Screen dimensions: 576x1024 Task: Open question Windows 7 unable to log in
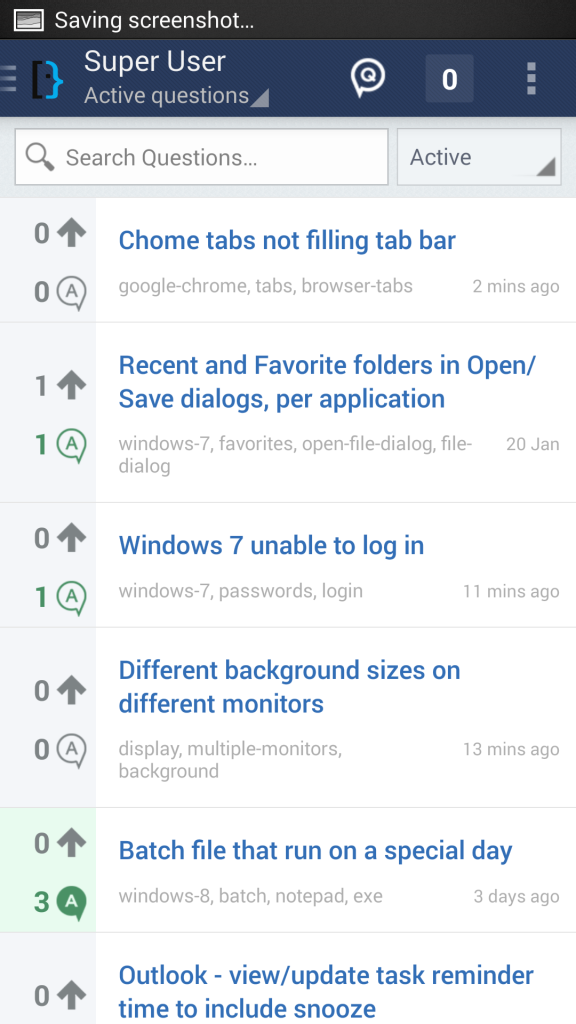(x=271, y=545)
